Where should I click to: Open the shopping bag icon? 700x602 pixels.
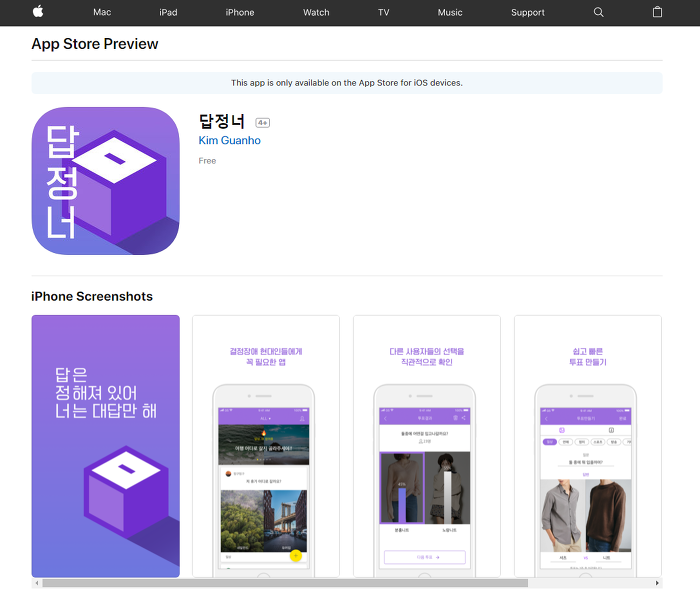coord(657,12)
